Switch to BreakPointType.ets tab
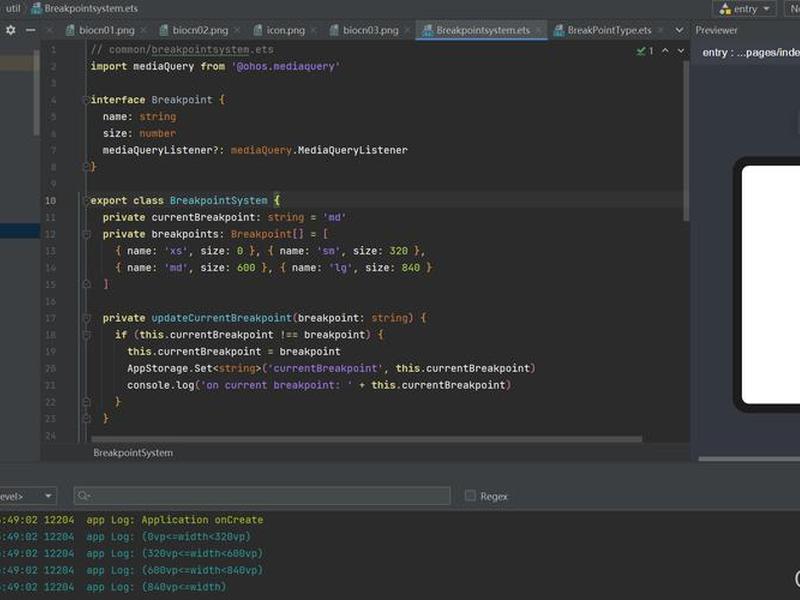 click(609, 31)
